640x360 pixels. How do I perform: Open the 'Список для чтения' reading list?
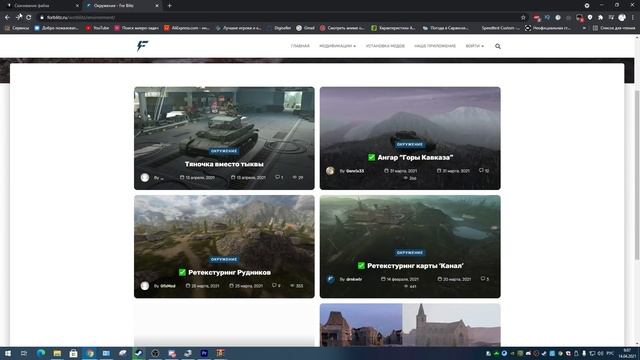pyautogui.click(x=614, y=28)
